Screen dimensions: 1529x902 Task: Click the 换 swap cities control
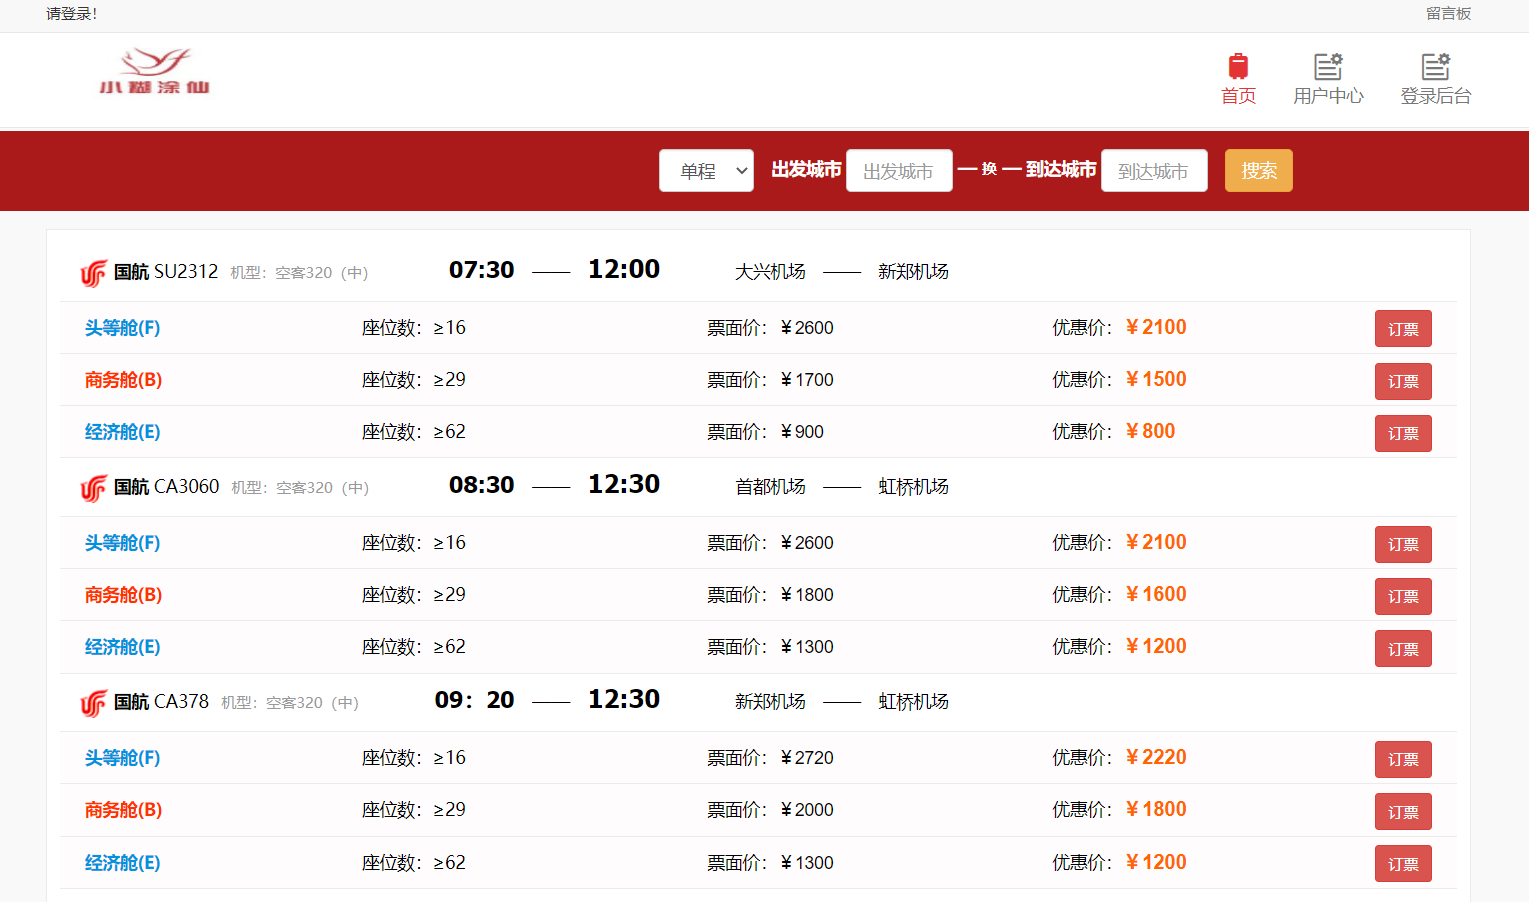(989, 169)
